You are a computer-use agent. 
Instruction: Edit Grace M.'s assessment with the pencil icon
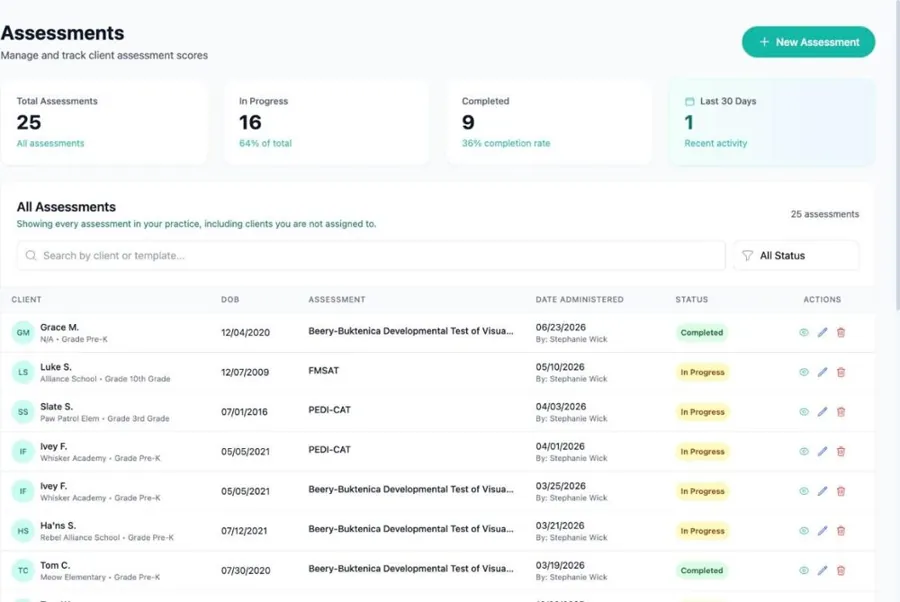823,332
